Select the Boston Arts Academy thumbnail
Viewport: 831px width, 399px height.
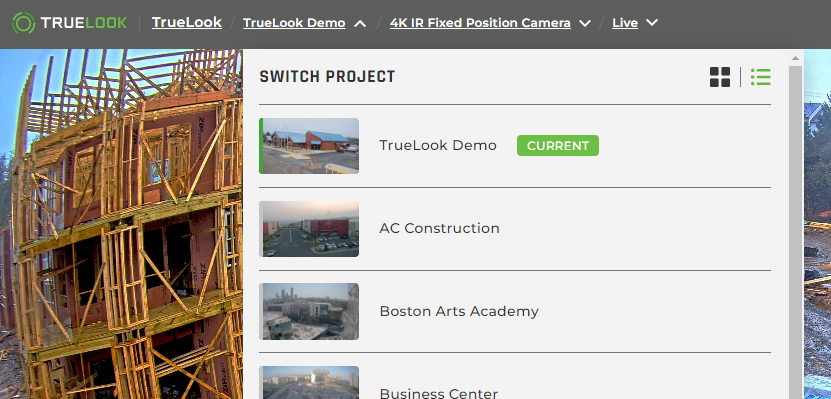[x=309, y=311]
